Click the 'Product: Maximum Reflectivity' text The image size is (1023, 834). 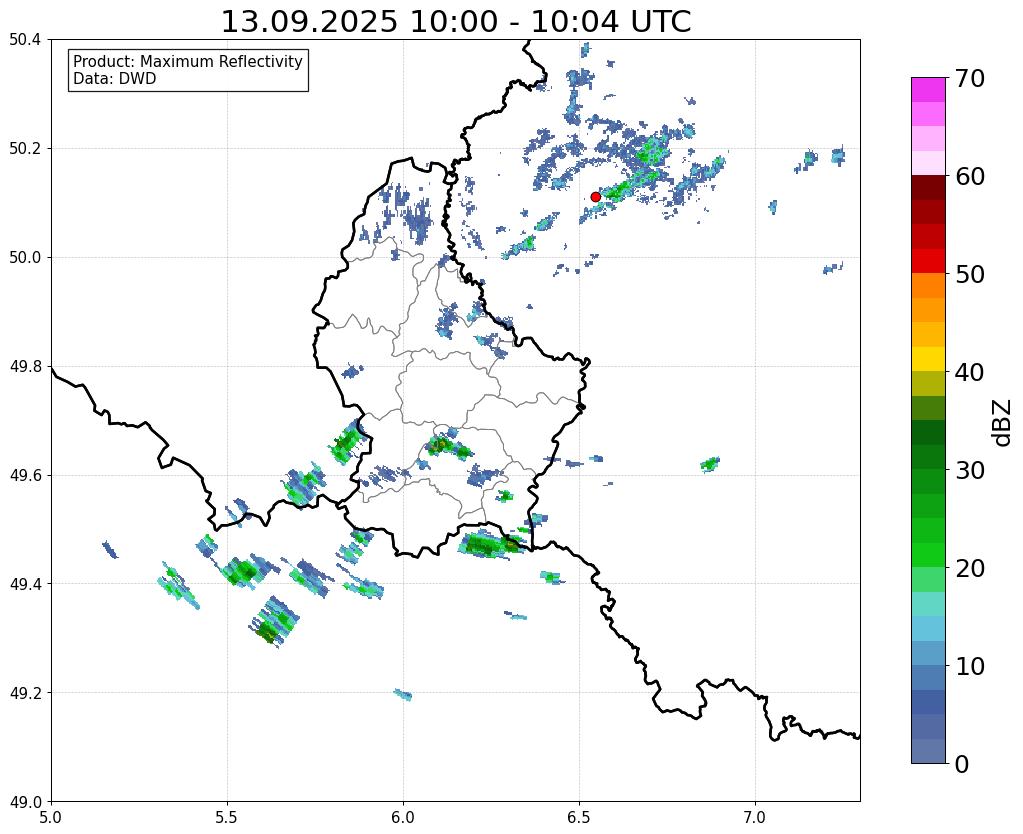pos(188,61)
